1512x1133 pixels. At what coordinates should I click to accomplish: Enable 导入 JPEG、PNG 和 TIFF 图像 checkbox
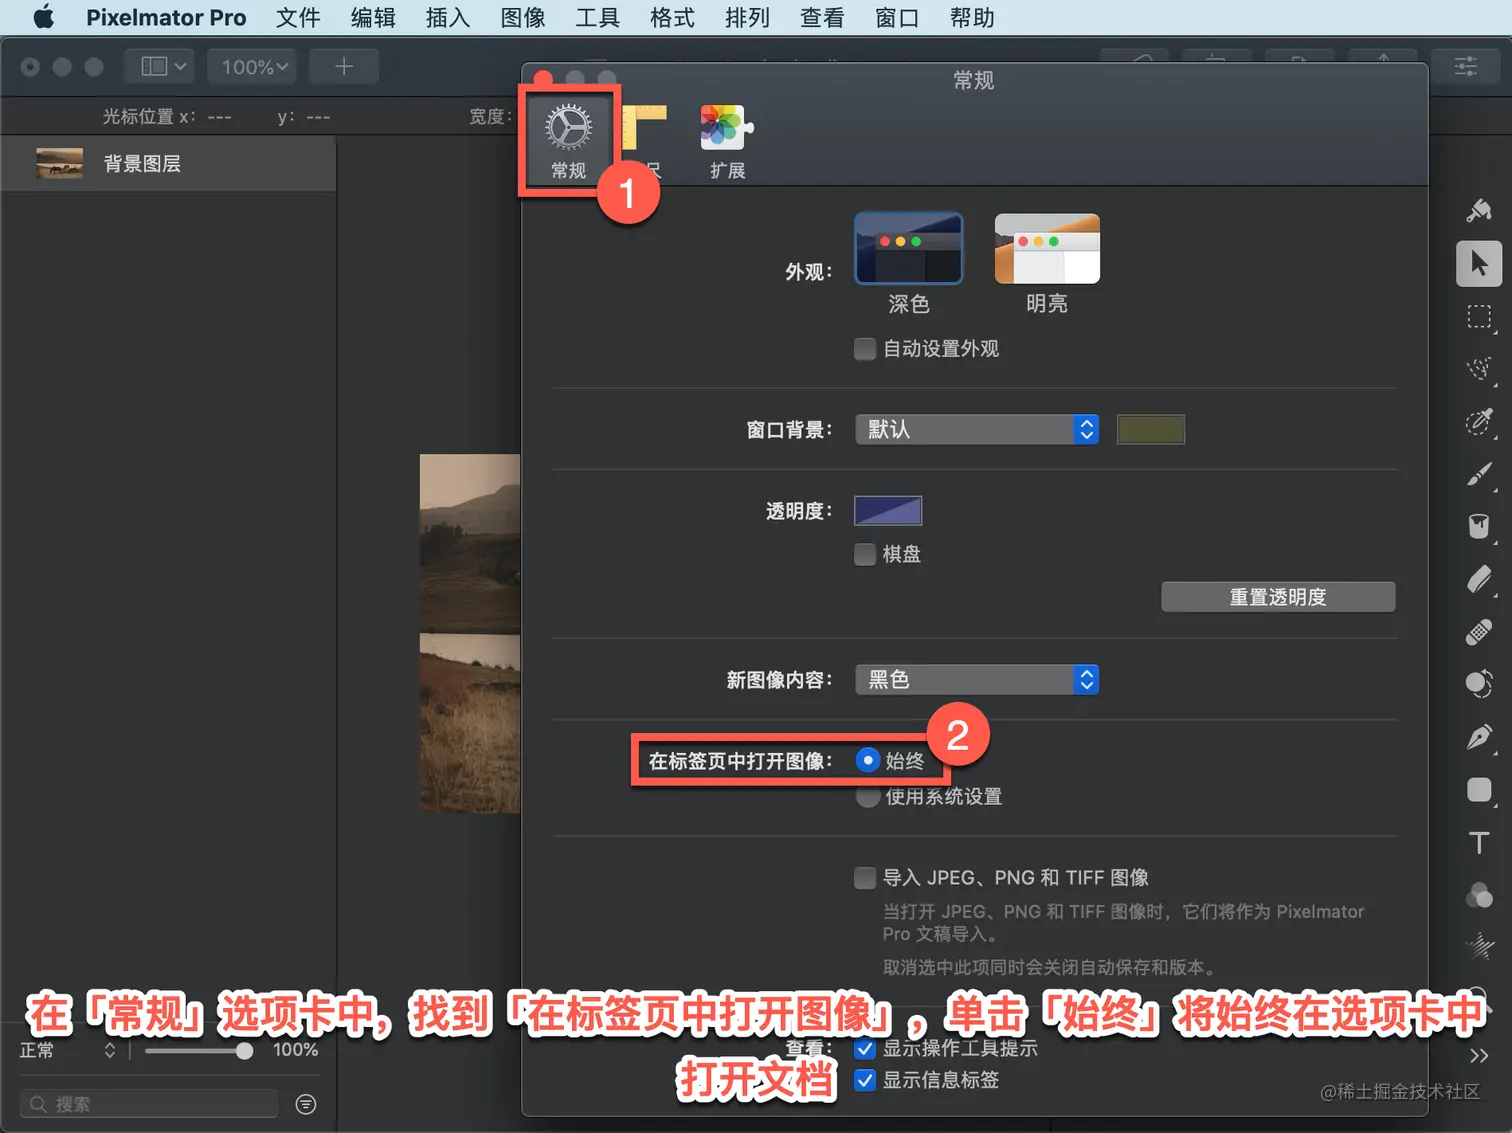865,878
